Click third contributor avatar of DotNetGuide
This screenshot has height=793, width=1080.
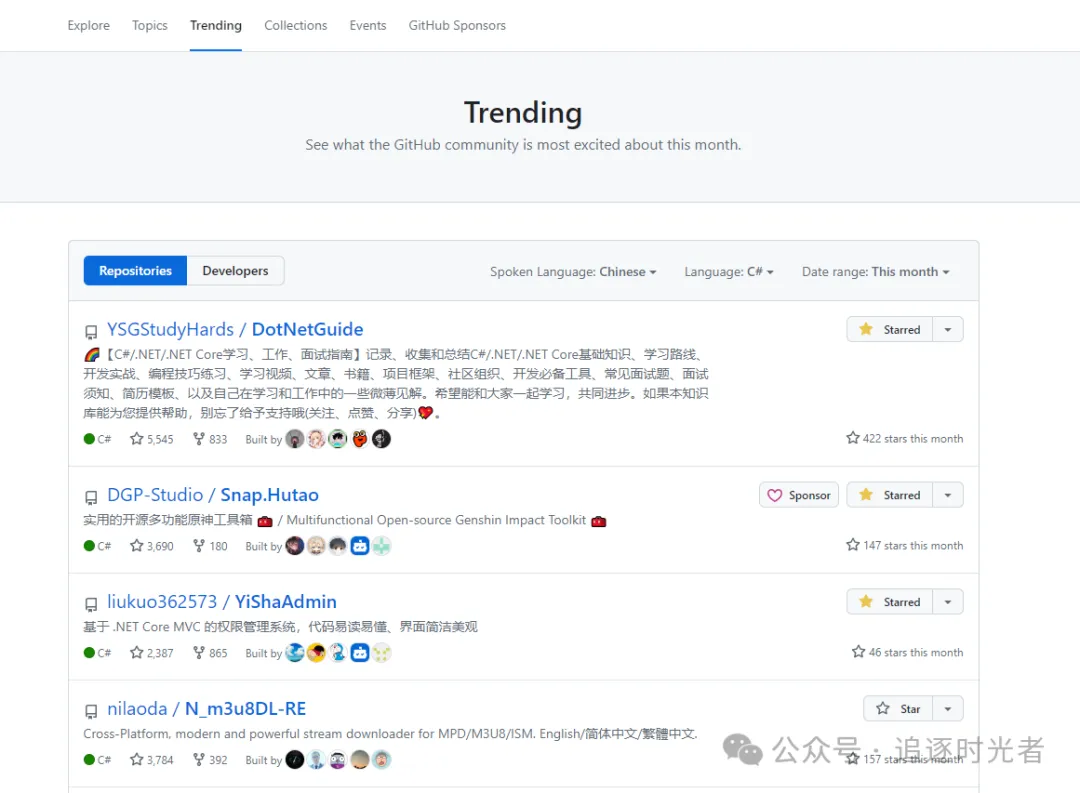338,439
